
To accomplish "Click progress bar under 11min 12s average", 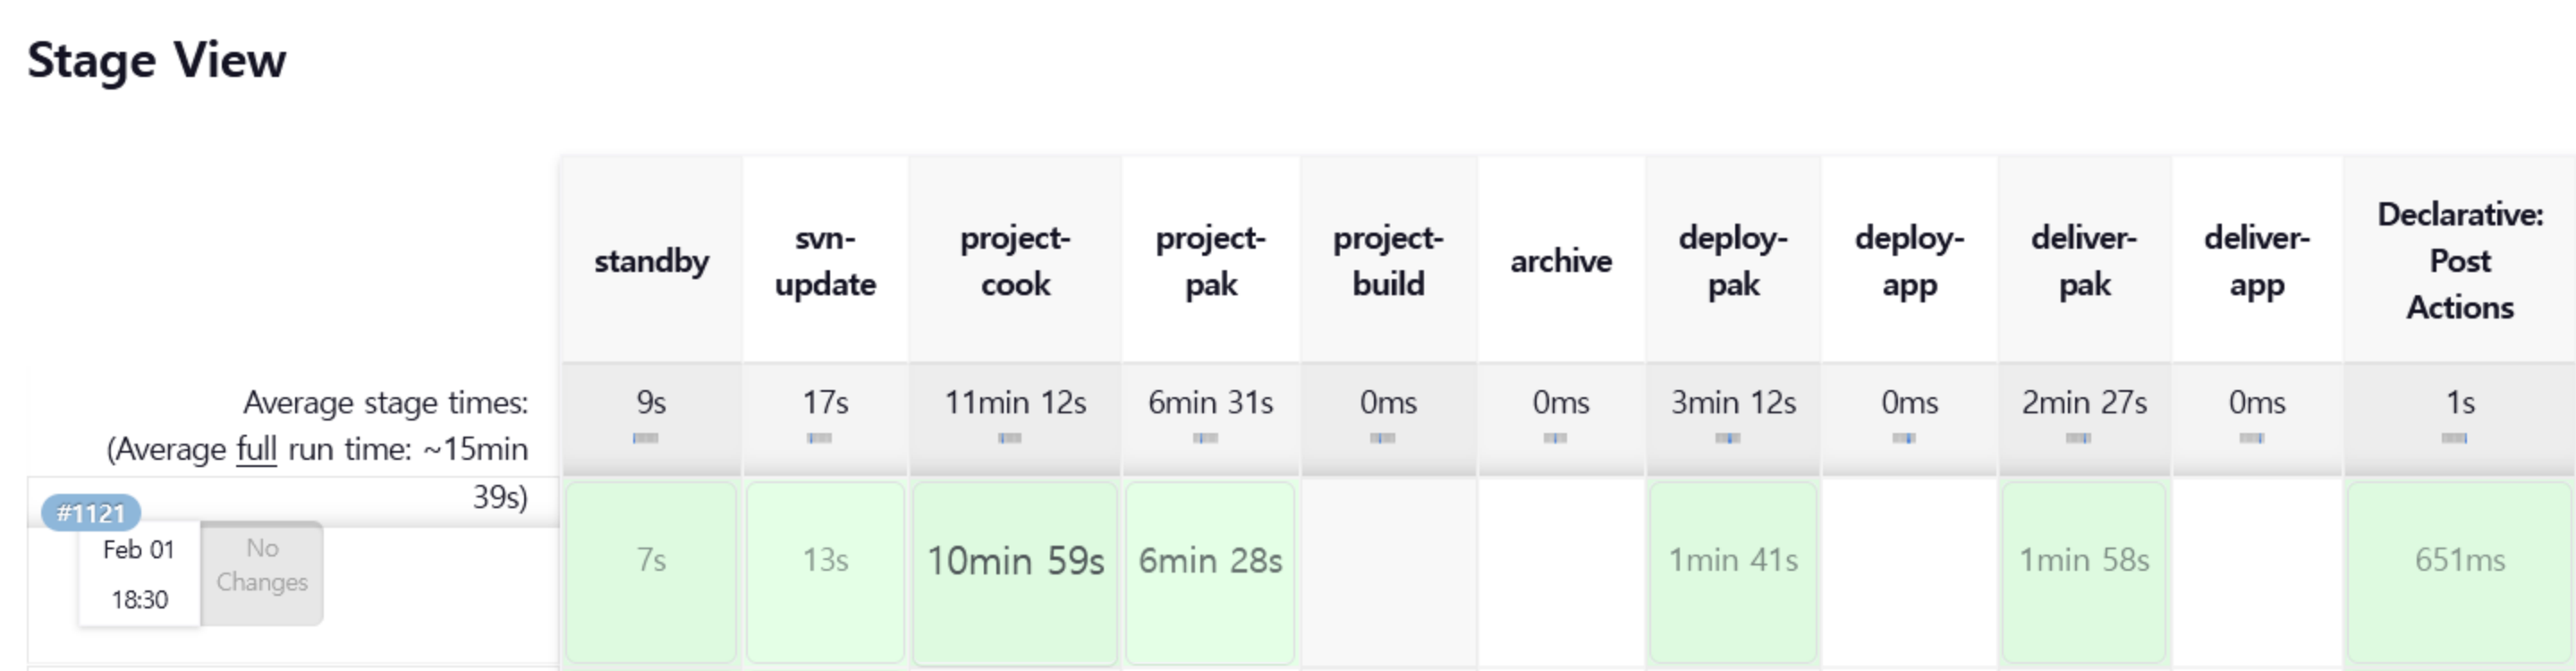I will pos(1010,438).
